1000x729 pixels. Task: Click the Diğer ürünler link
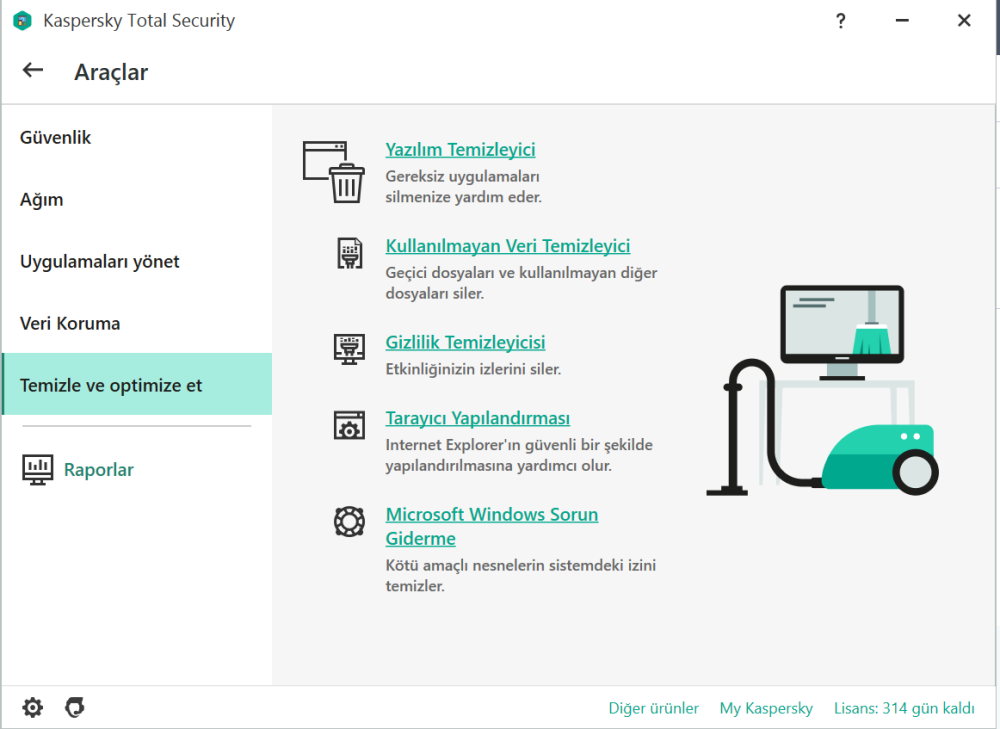click(654, 708)
